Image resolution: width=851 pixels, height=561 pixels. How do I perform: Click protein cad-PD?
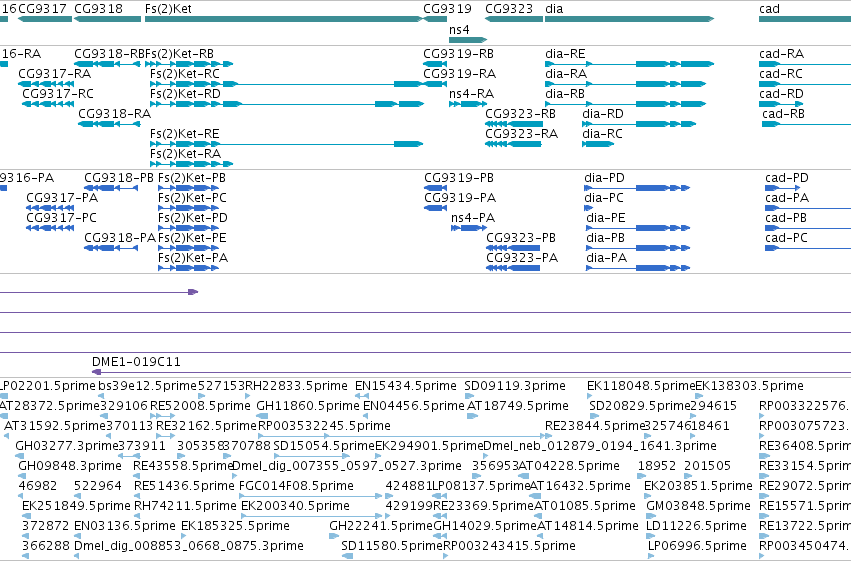(x=786, y=178)
